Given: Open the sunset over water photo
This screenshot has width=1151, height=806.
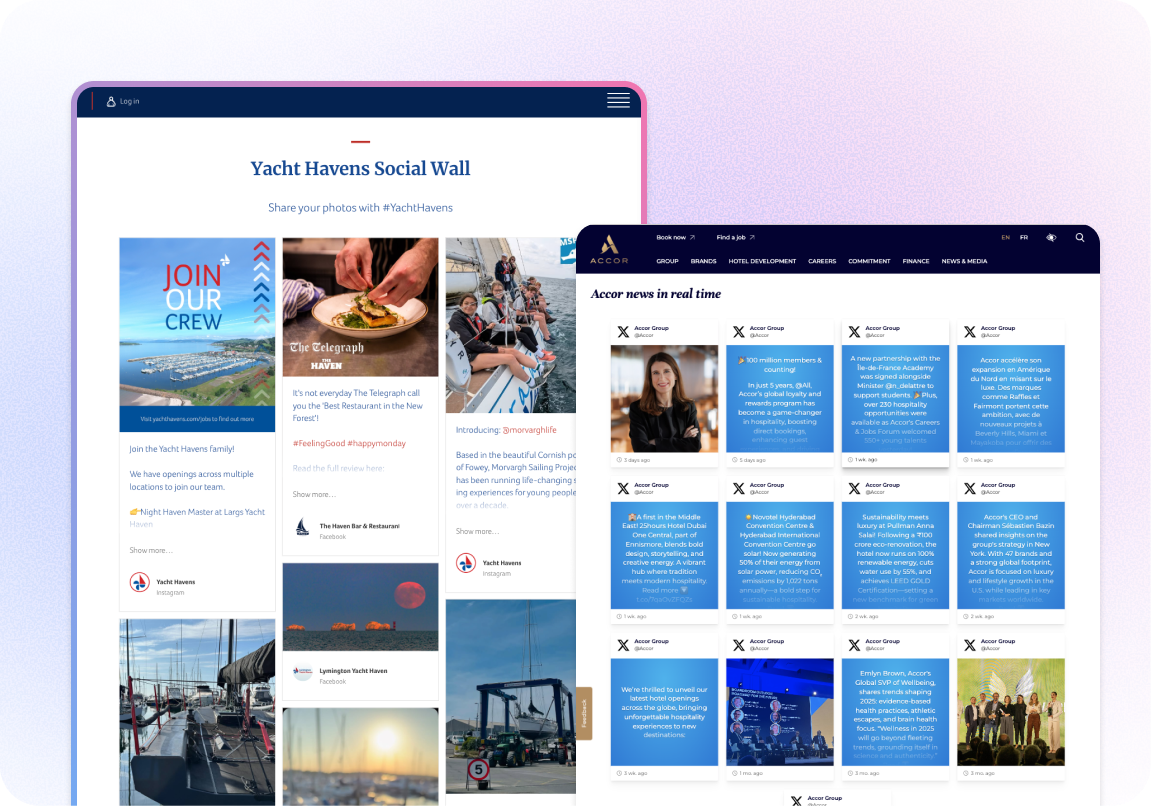Looking at the screenshot, I should [x=360, y=757].
